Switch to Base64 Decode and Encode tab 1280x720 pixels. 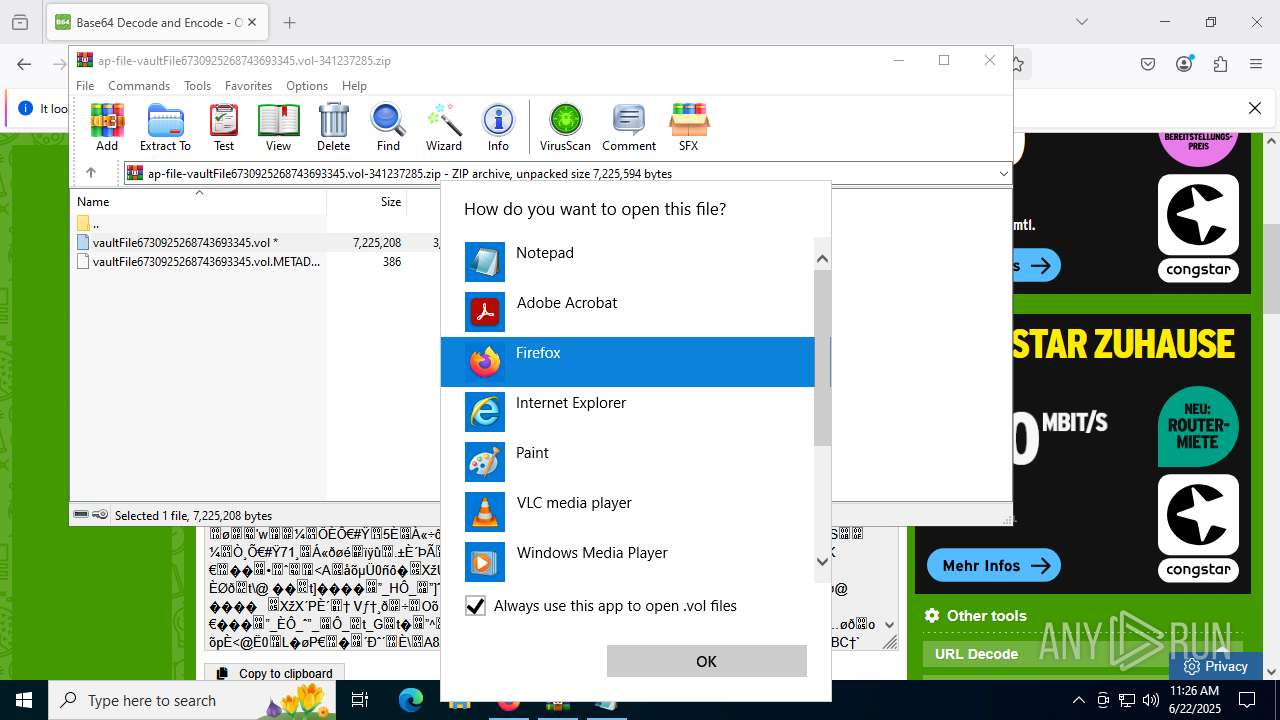click(155, 22)
